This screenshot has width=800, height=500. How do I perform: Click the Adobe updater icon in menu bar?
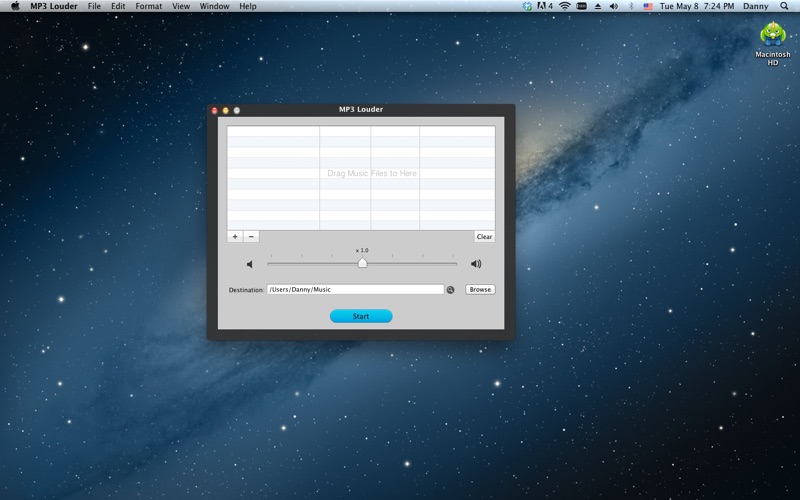[x=545, y=6]
